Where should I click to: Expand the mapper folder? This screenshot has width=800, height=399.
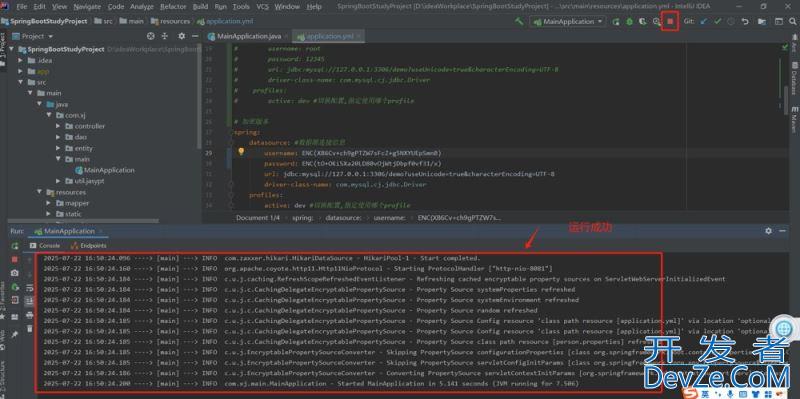point(49,203)
